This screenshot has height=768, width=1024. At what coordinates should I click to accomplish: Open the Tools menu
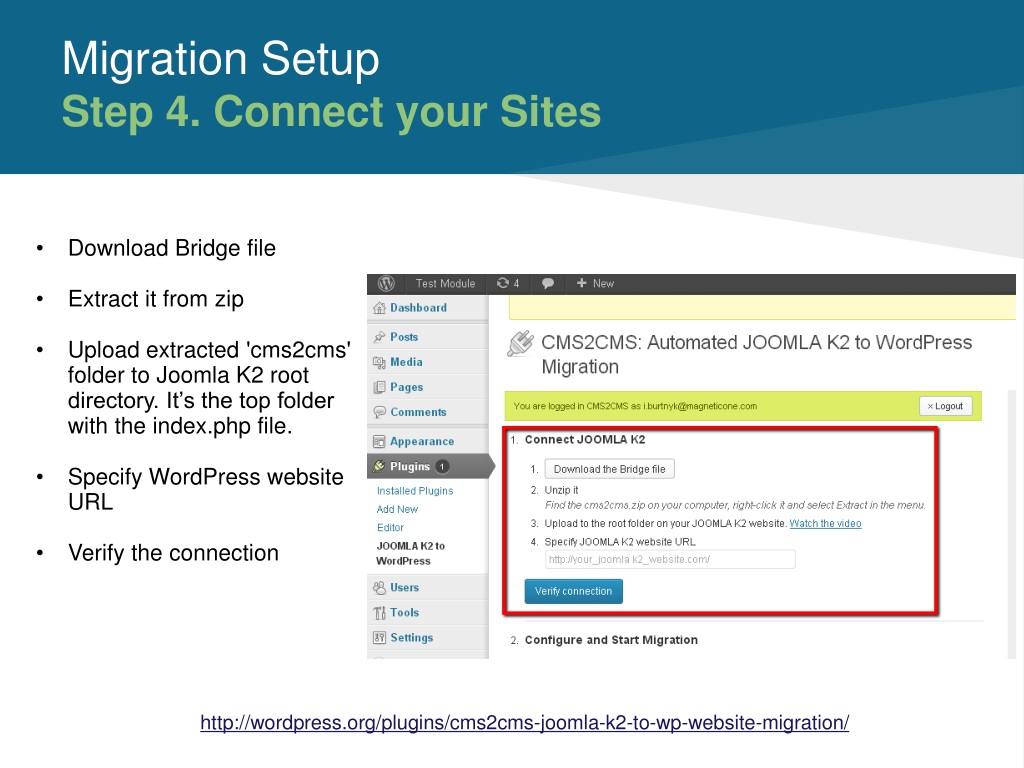click(404, 613)
